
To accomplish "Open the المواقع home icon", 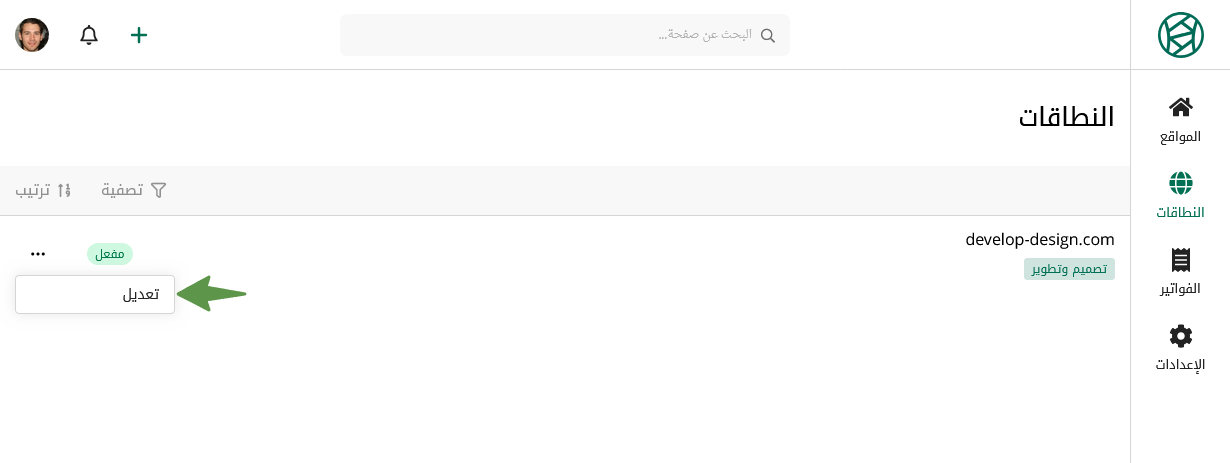I will [1180, 107].
